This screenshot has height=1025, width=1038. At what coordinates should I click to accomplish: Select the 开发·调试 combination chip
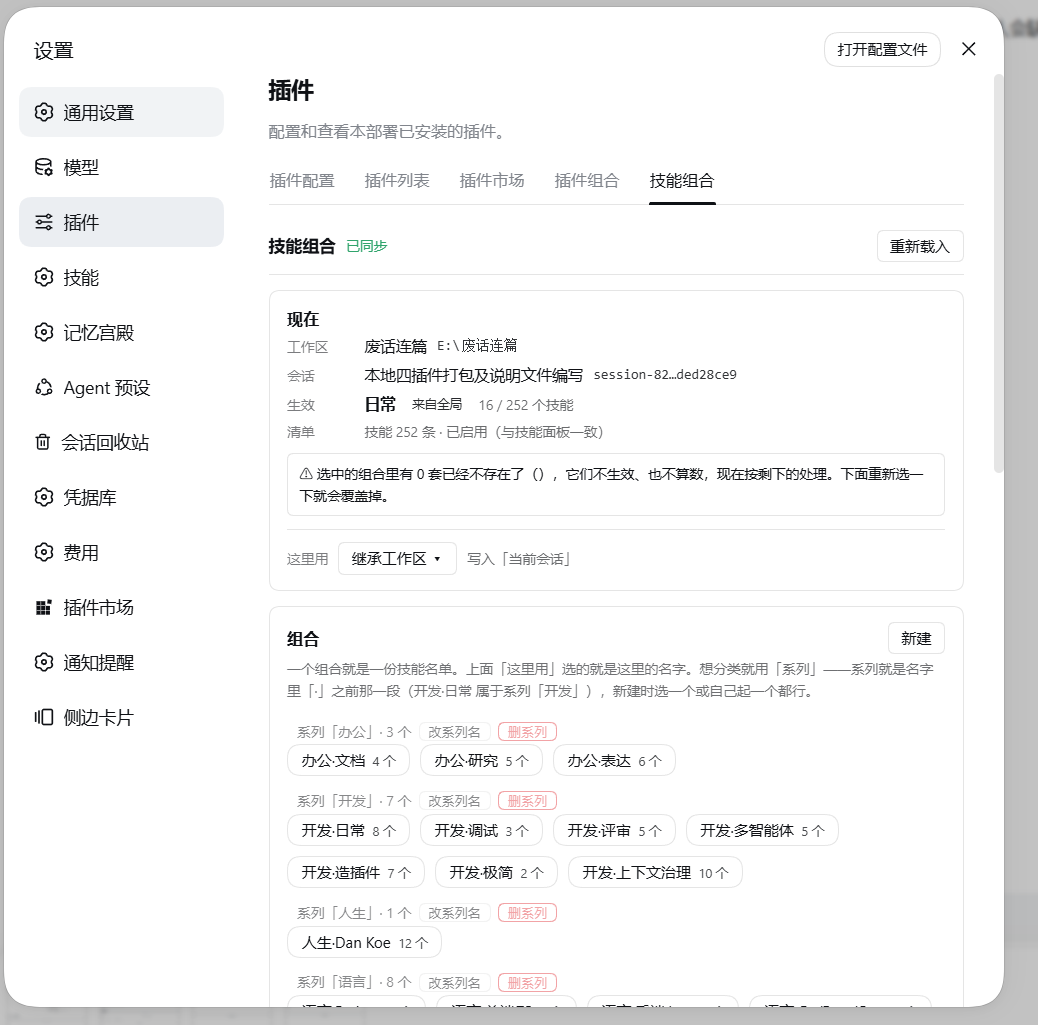[481, 830]
